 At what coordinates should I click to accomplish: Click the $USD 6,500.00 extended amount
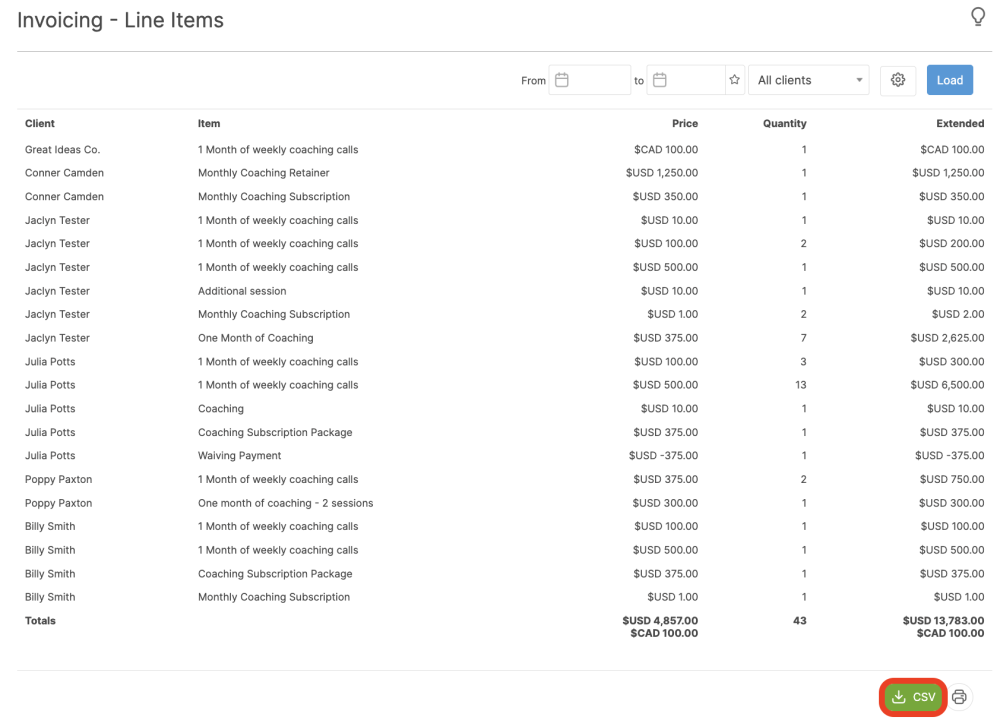pos(947,385)
